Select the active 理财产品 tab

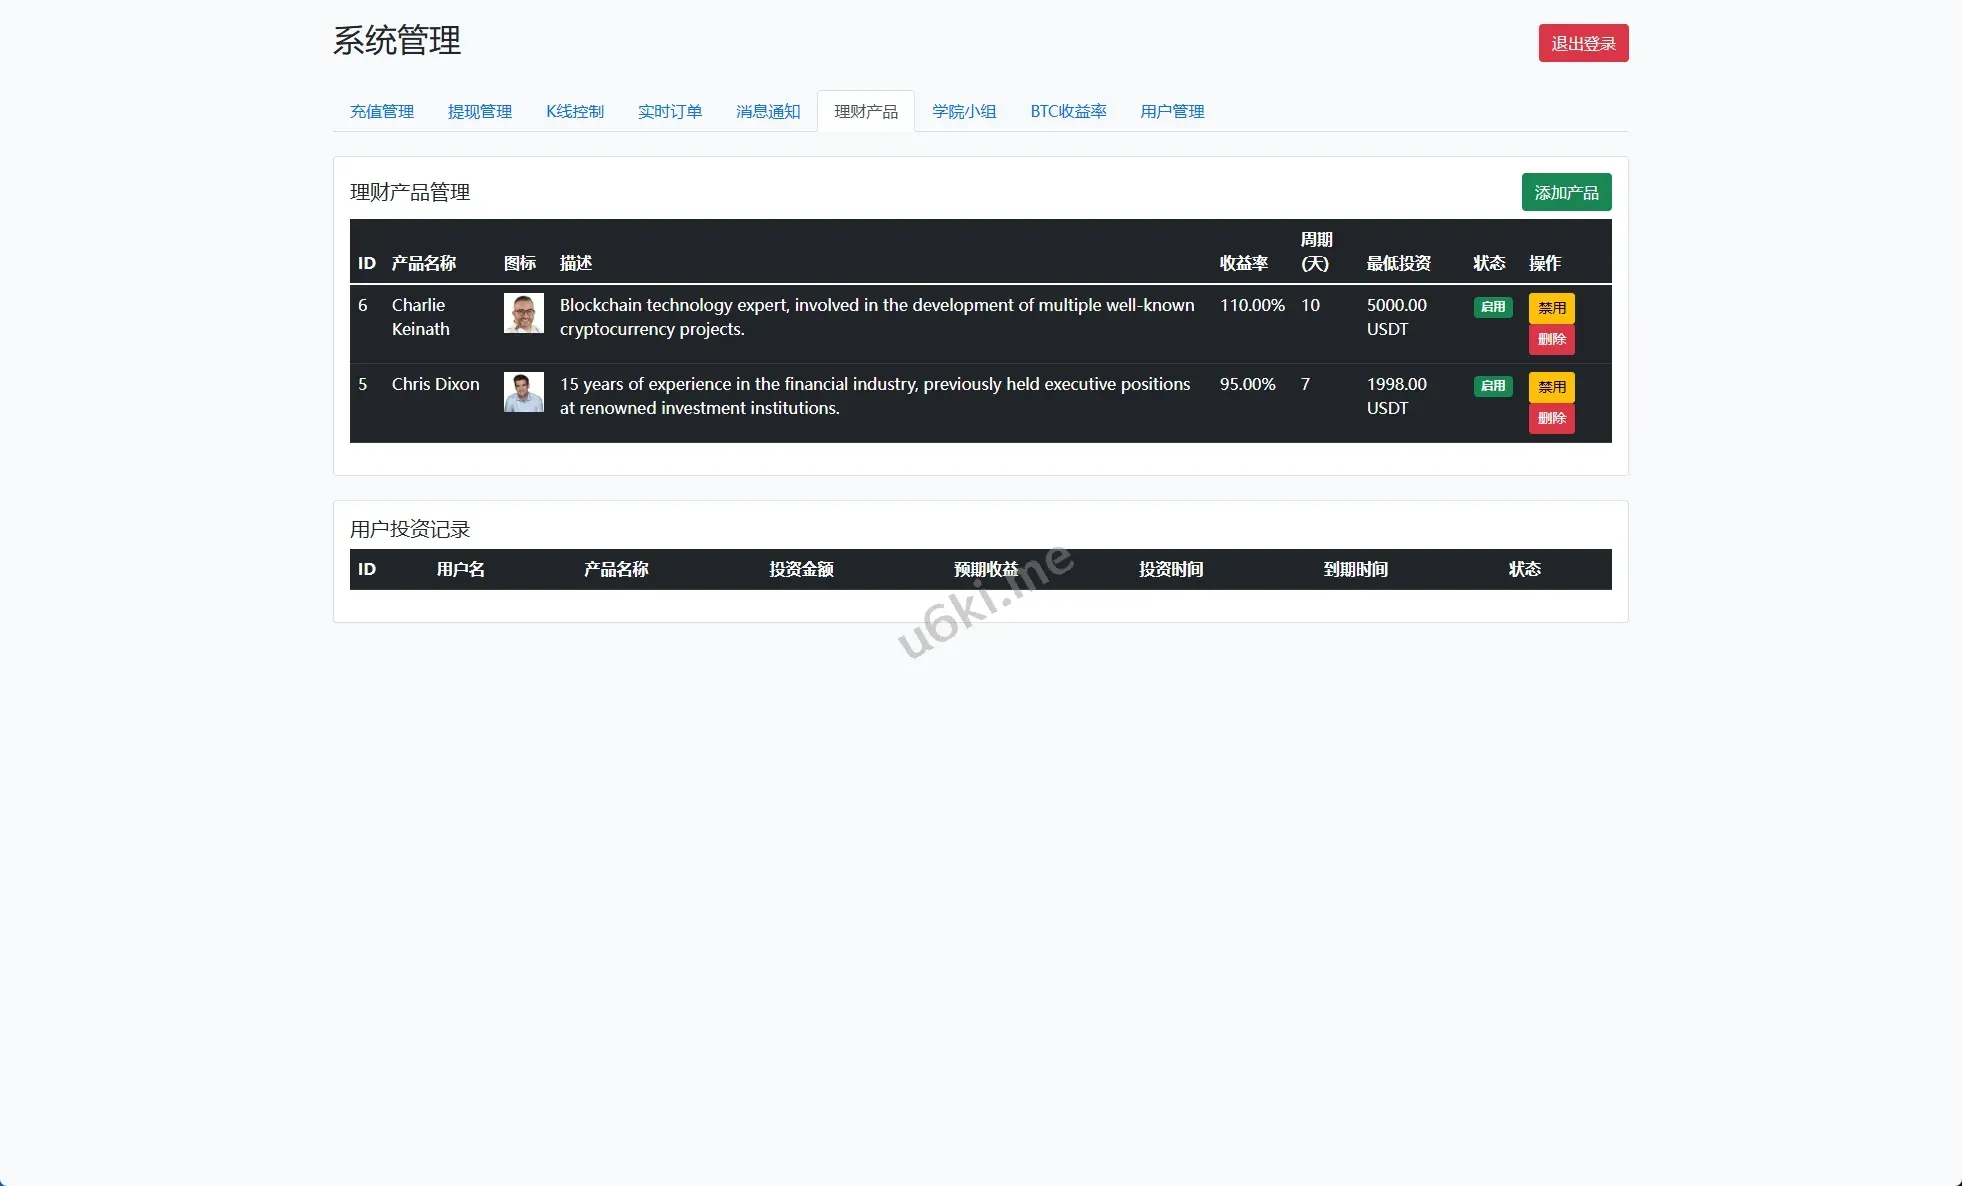(x=866, y=111)
